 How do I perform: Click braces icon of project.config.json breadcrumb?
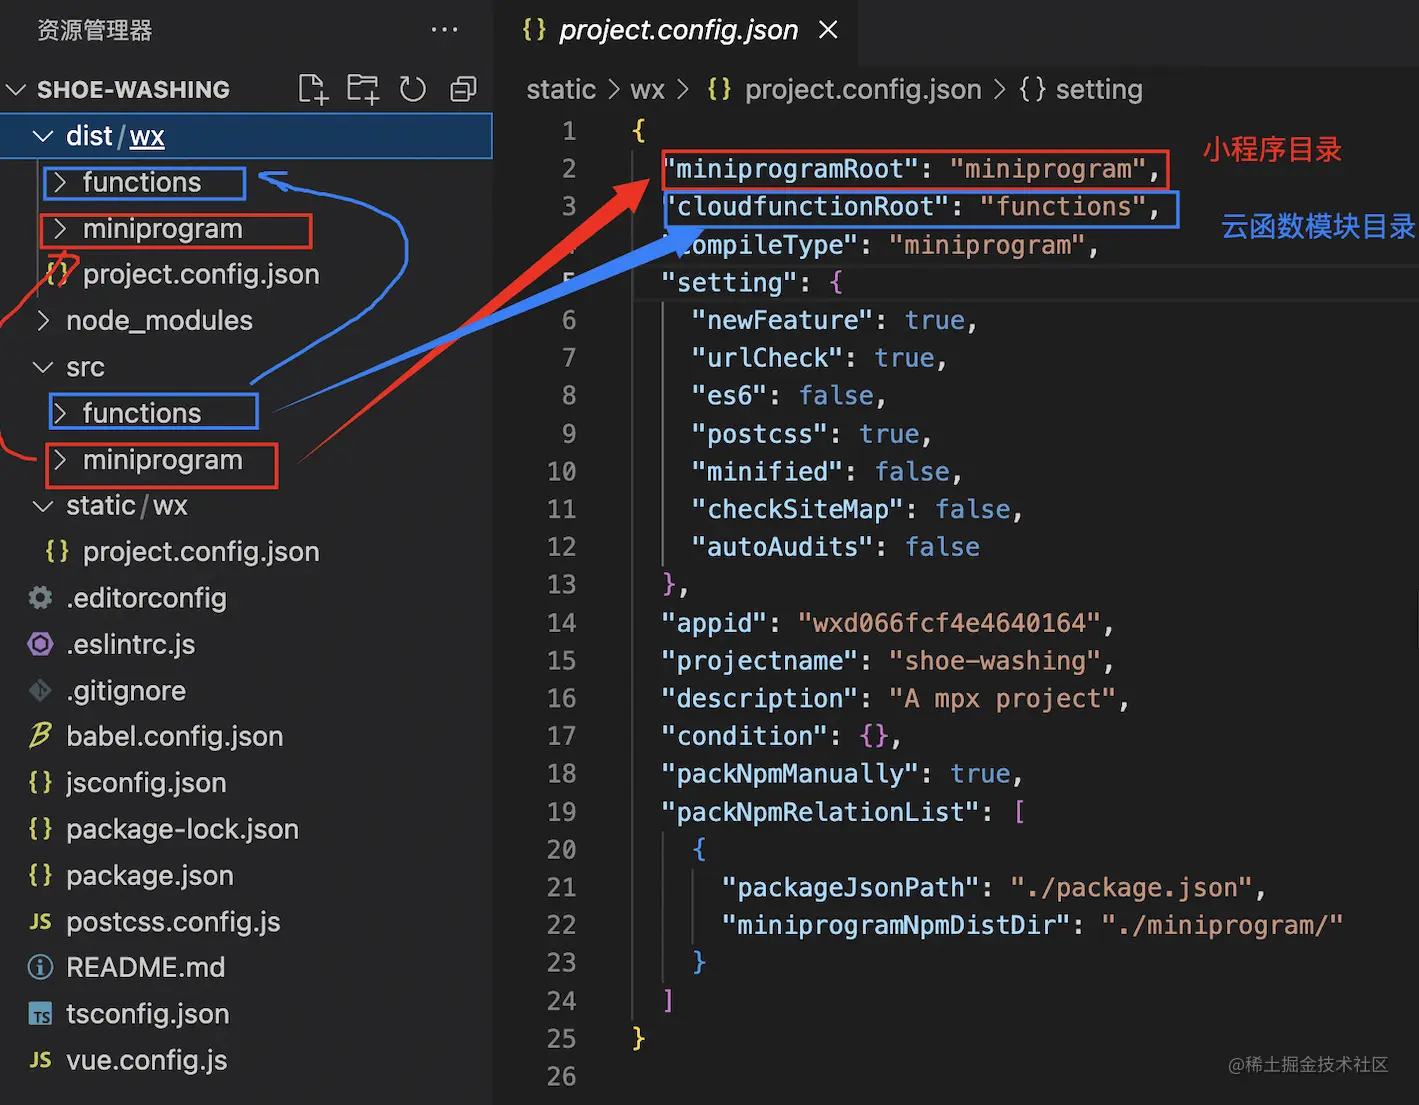tap(719, 89)
